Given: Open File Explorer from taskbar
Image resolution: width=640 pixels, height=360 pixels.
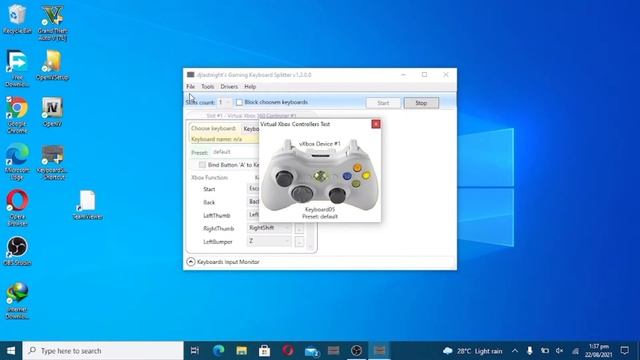Looking at the screenshot, I should click(x=242, y=351).
